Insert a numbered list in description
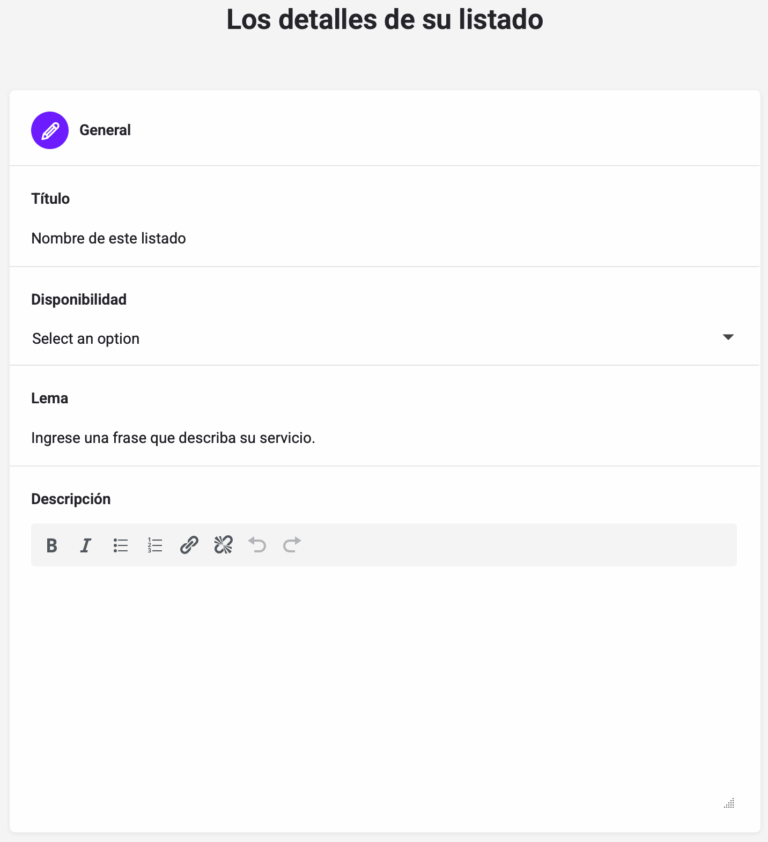The image size is (768, 842). click(155, 546)
